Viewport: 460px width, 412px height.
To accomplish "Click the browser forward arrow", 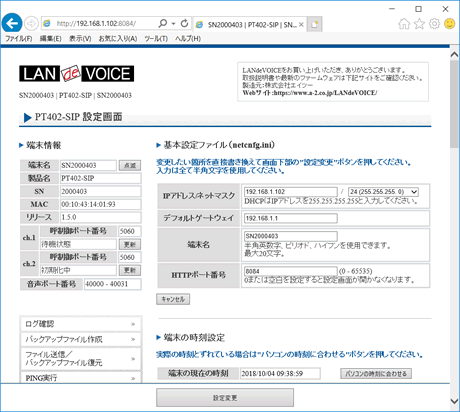I will pos(32,23).
